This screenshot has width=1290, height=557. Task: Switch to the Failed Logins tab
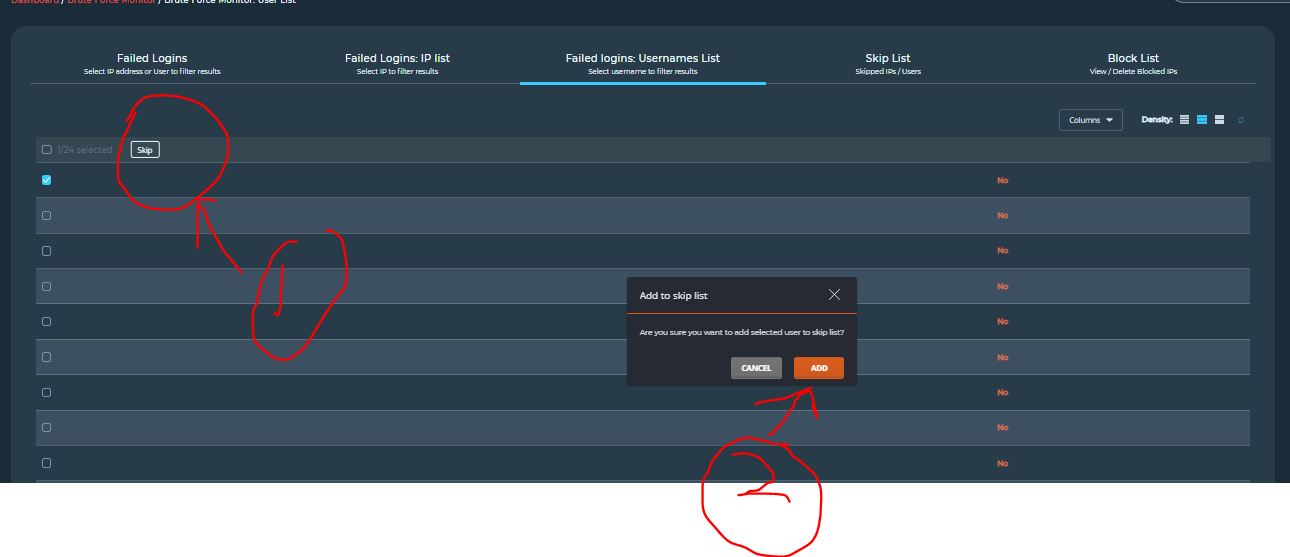click(x=152, y=64)
